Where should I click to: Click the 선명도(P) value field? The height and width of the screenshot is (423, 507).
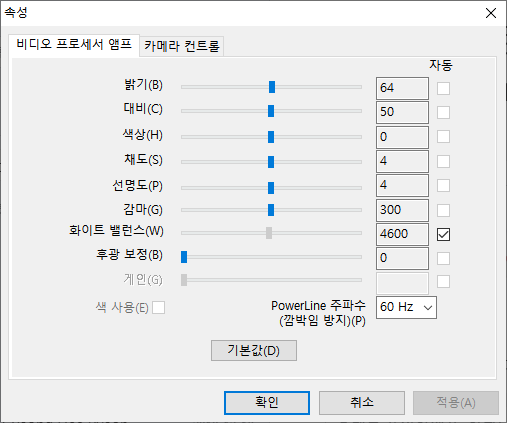pyautogui.click(x=402, y=185)
